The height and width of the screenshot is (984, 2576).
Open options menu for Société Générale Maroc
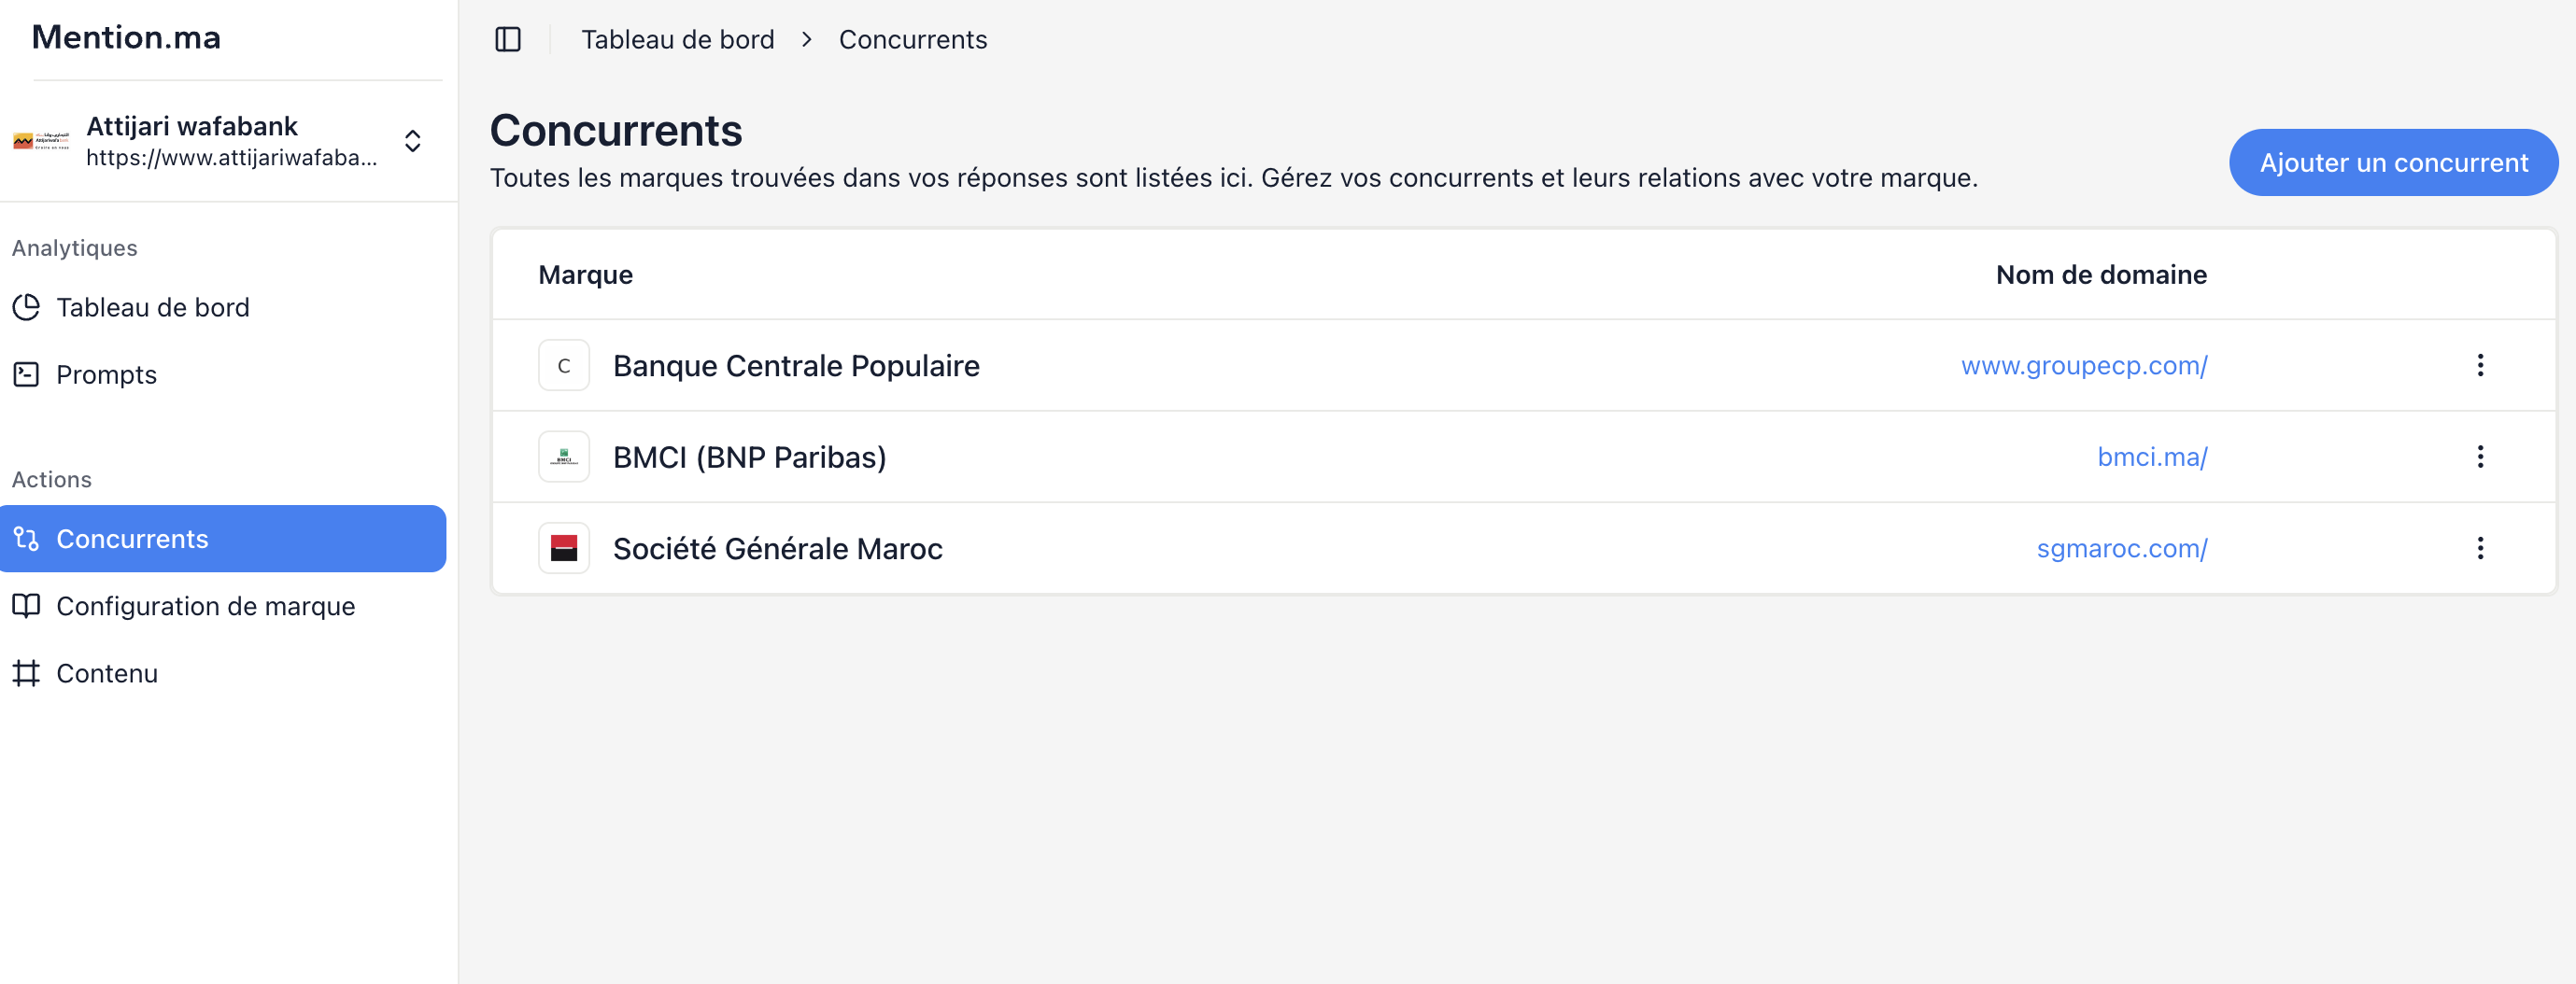(2479, 548)
